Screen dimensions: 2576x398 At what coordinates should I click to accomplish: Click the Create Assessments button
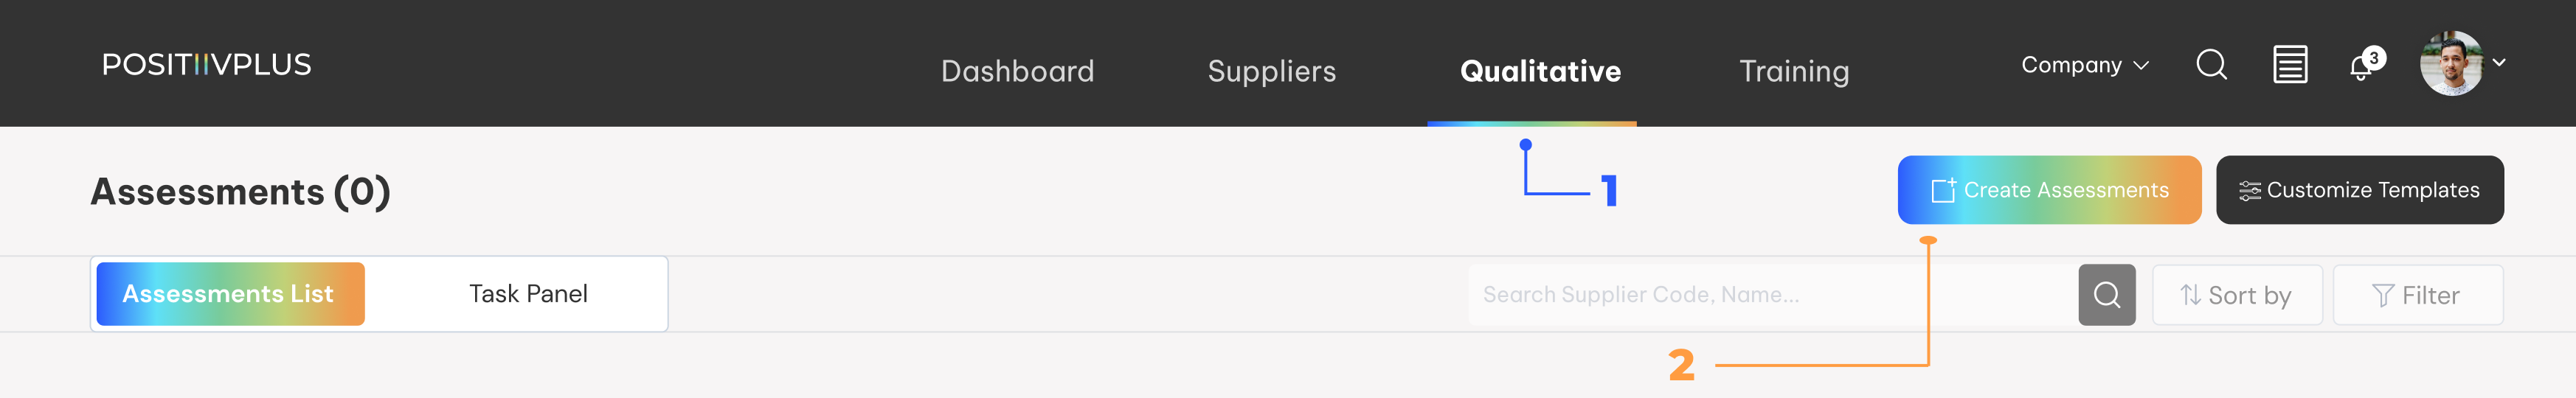tap(2049, 190)
